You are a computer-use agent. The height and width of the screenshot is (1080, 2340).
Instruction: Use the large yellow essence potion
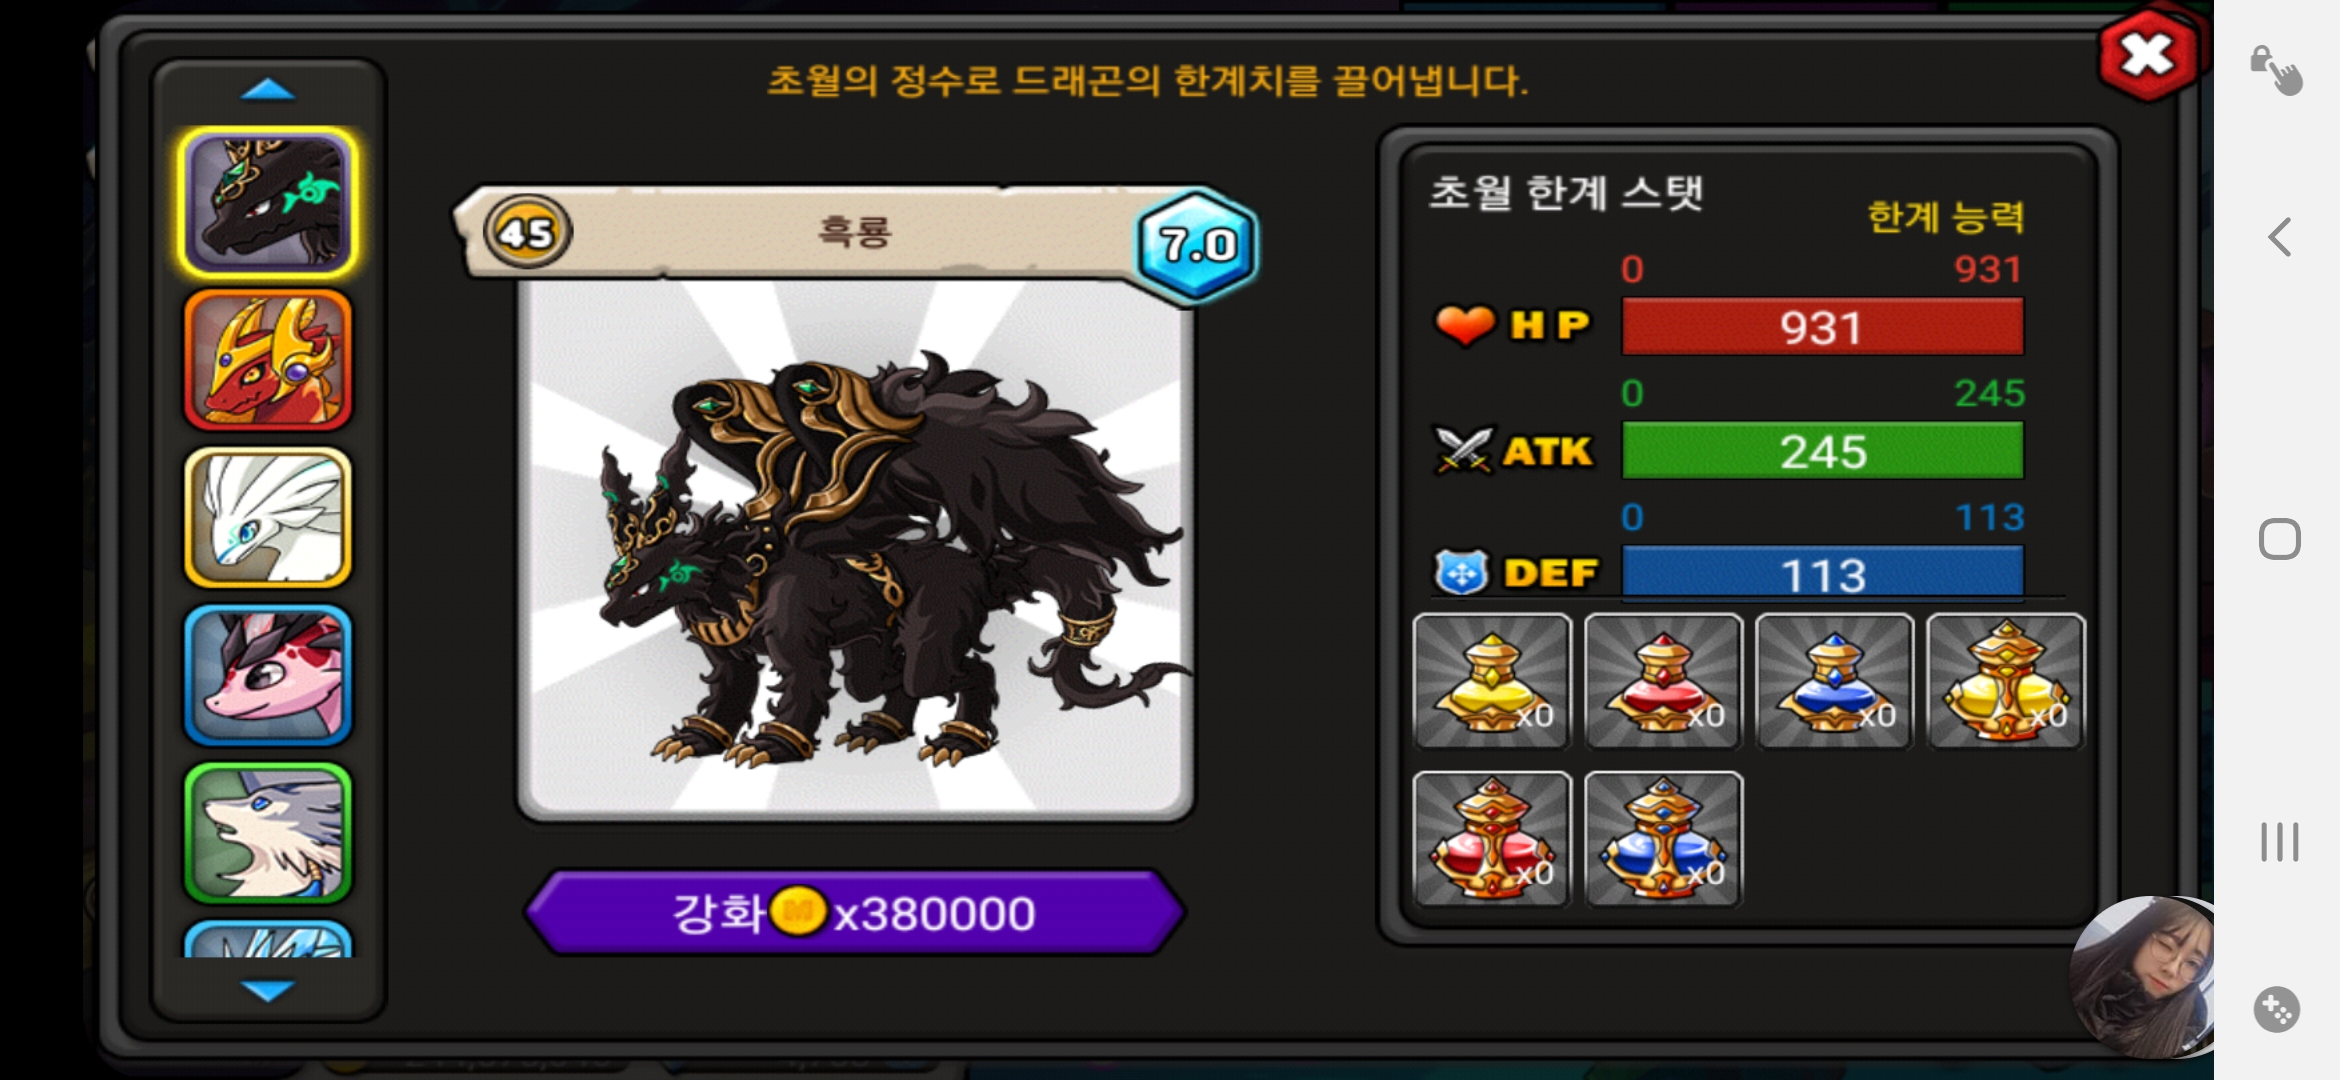click(x=2006, y=681)
